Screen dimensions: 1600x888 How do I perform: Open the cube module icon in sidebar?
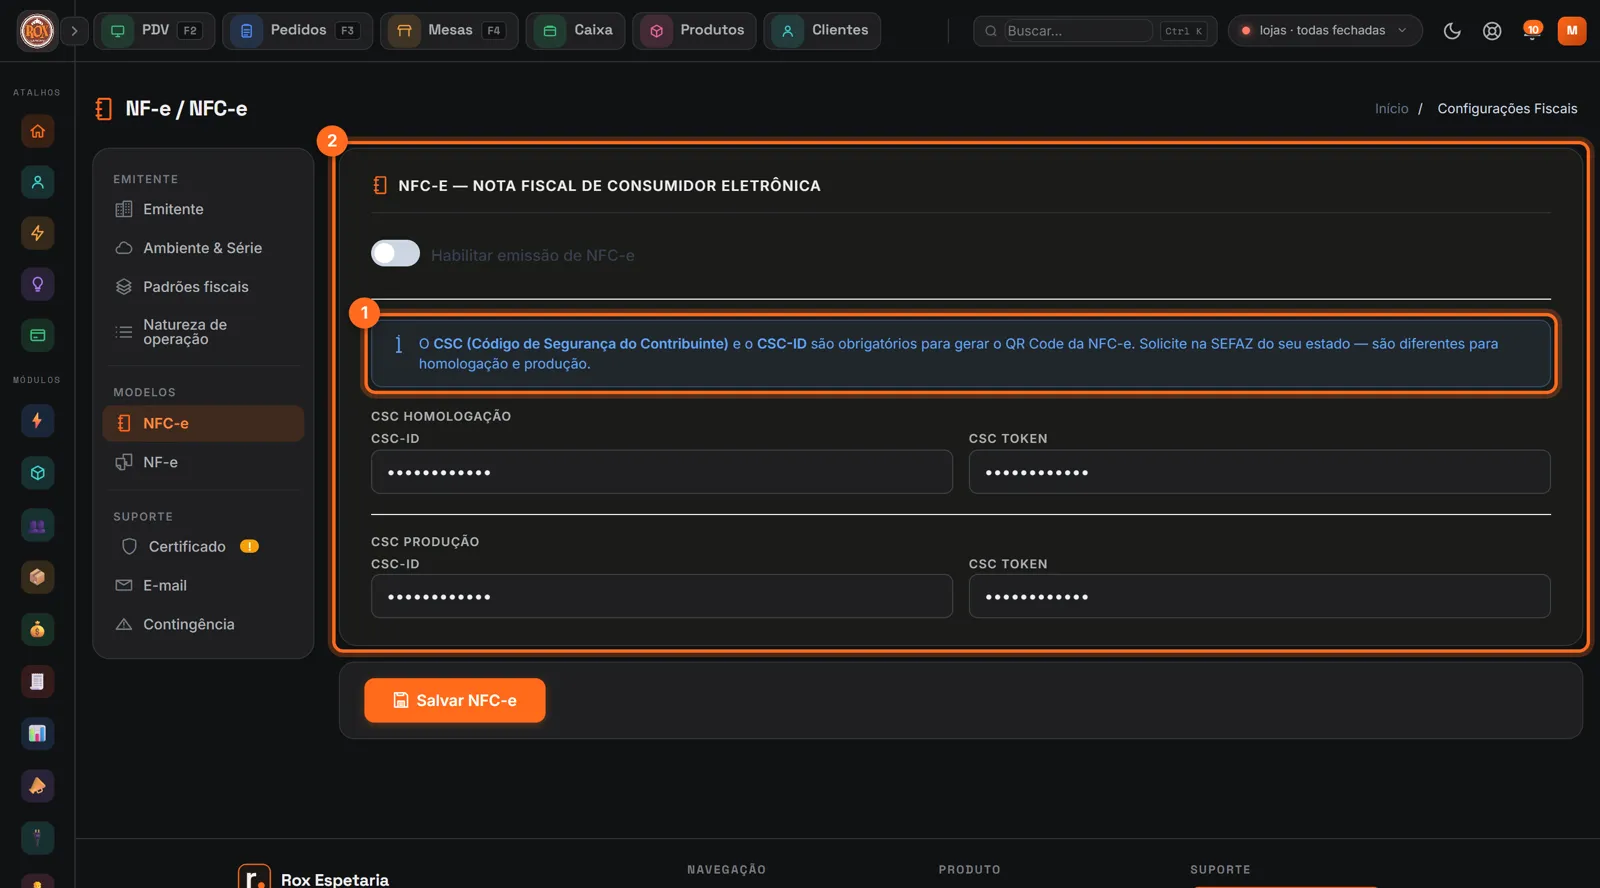click(x=38, y=473)
